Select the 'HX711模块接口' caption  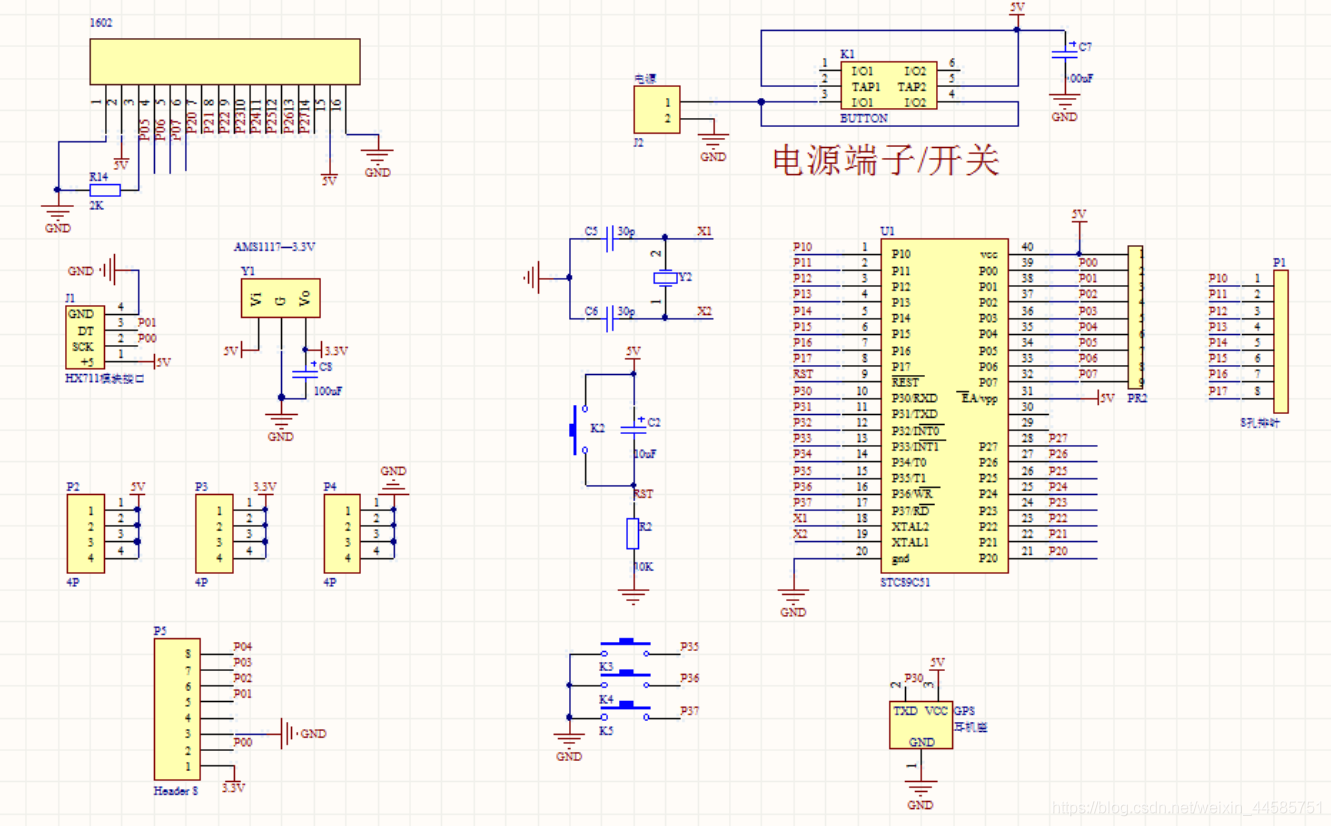104,379
